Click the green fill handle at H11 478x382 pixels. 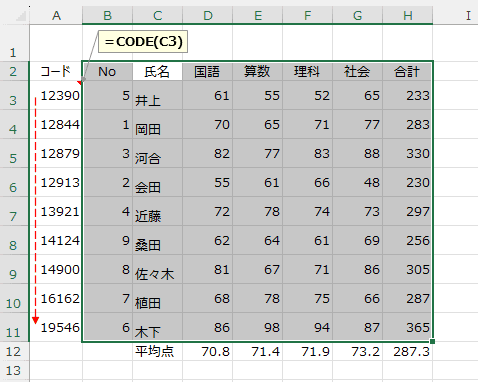[432, 341]
